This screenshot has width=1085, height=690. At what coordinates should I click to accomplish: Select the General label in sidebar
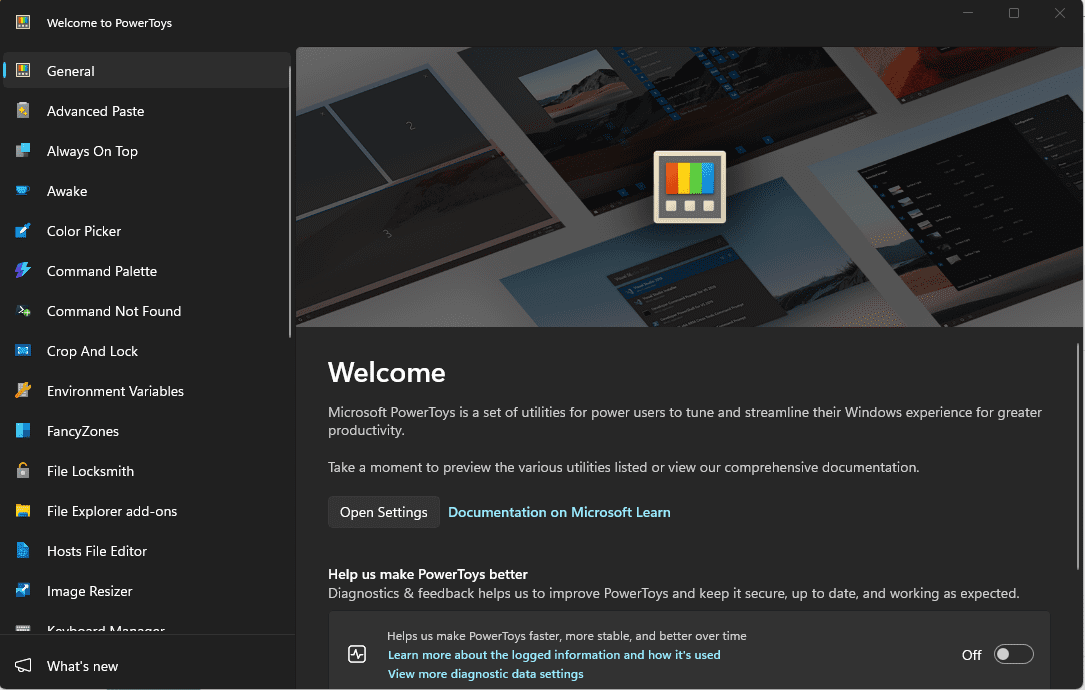71,71
